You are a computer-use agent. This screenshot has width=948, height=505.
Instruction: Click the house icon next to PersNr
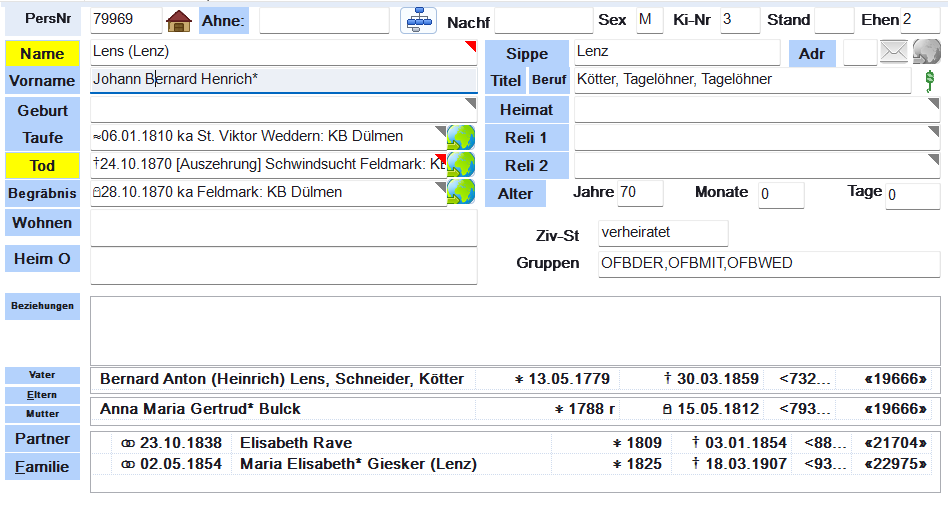pos(179,21)
